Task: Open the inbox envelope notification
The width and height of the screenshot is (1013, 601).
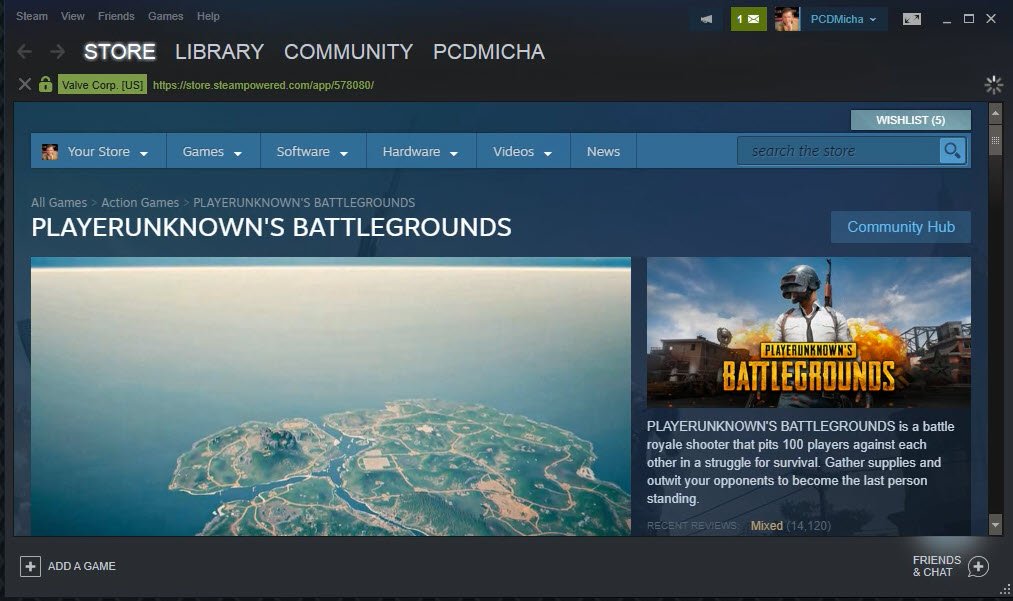Action: pyautogui.click(x=748, y=19)
